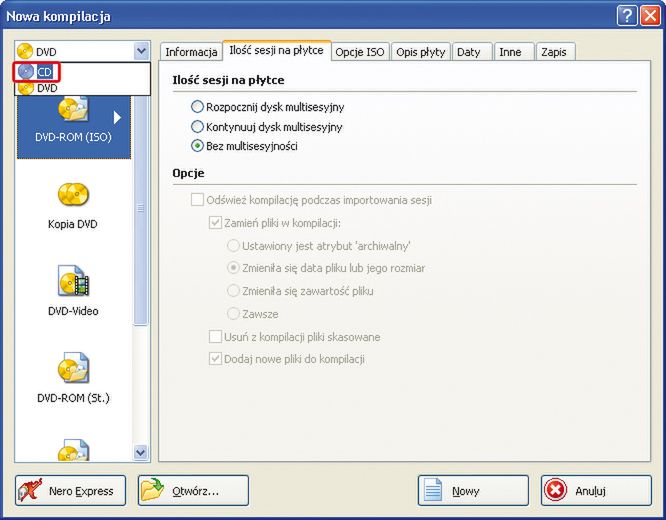The height and width of the screenshot is (520, 666).
Task: Select the CD option in dropdown list
Action: pyautogui.click(x=83, y=72)
